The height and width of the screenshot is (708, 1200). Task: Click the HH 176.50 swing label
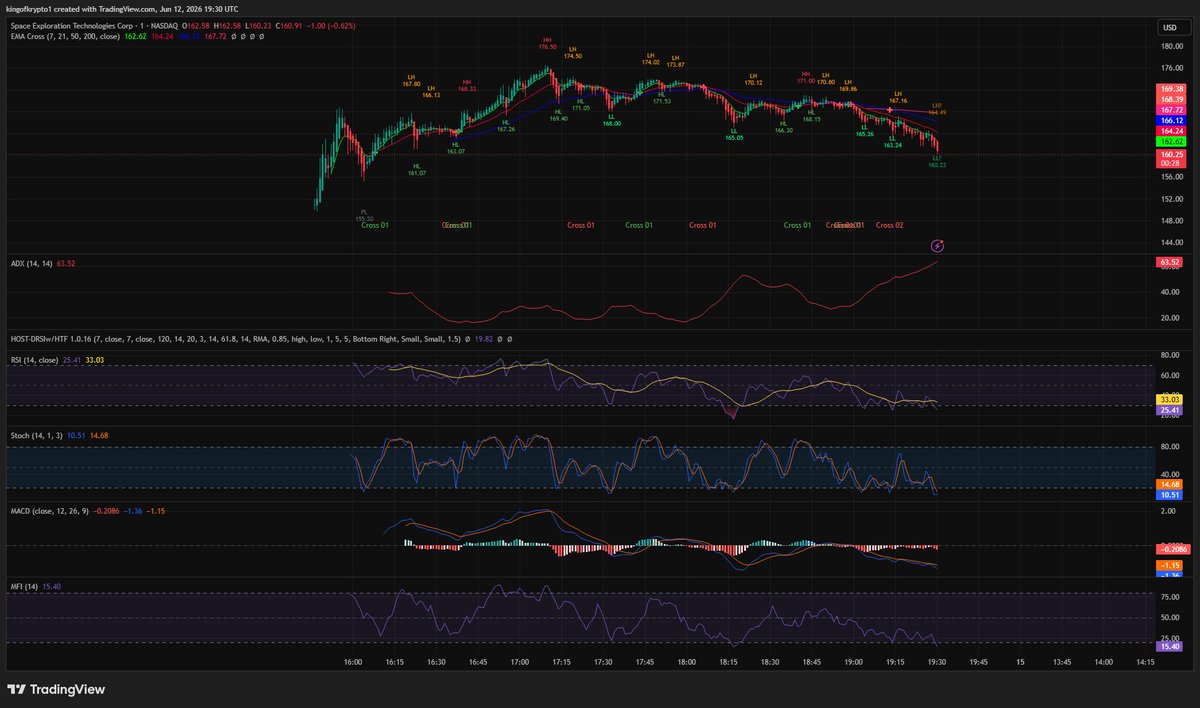pos(547,44)
